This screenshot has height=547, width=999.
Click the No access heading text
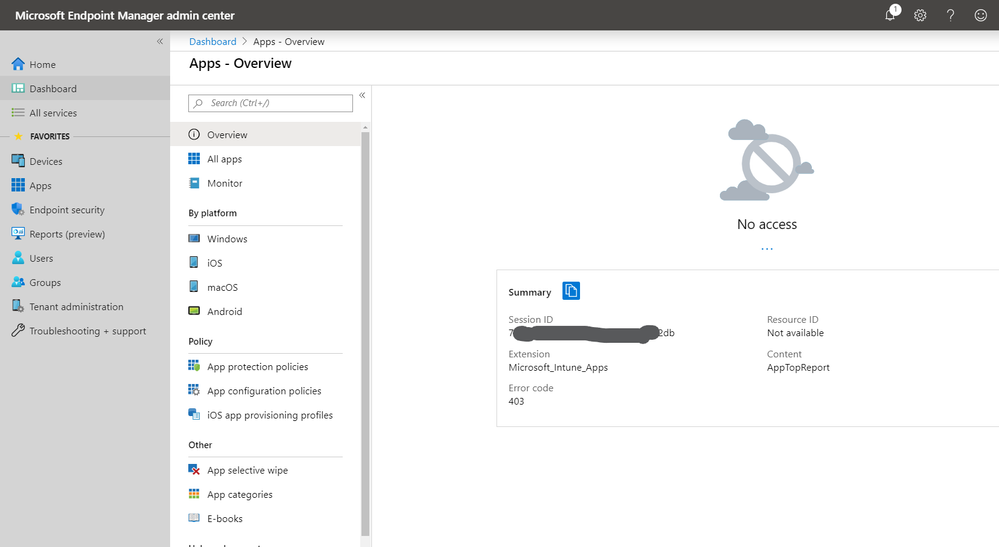click(767, 224)
